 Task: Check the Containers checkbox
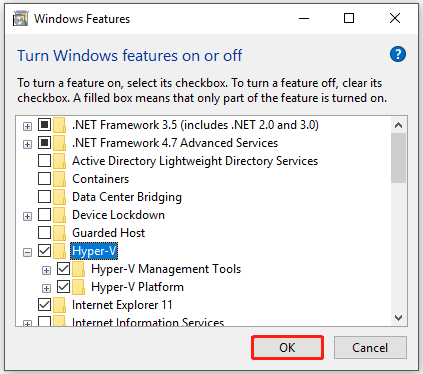point(44,179)
